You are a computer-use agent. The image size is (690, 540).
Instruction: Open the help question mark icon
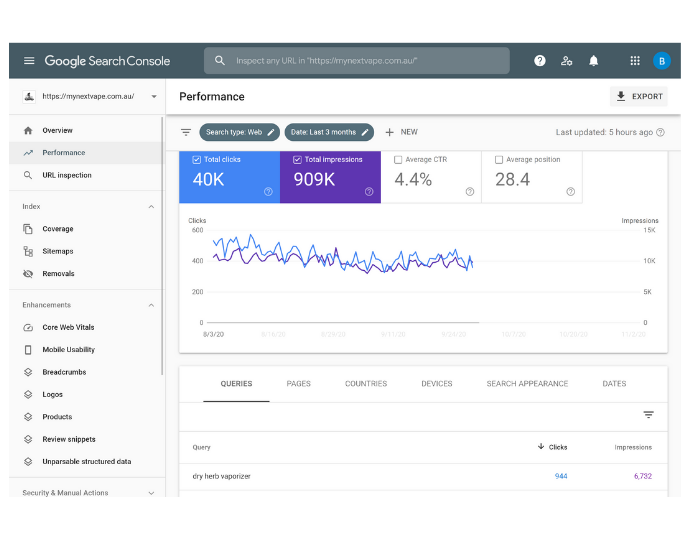pos(540,61)
